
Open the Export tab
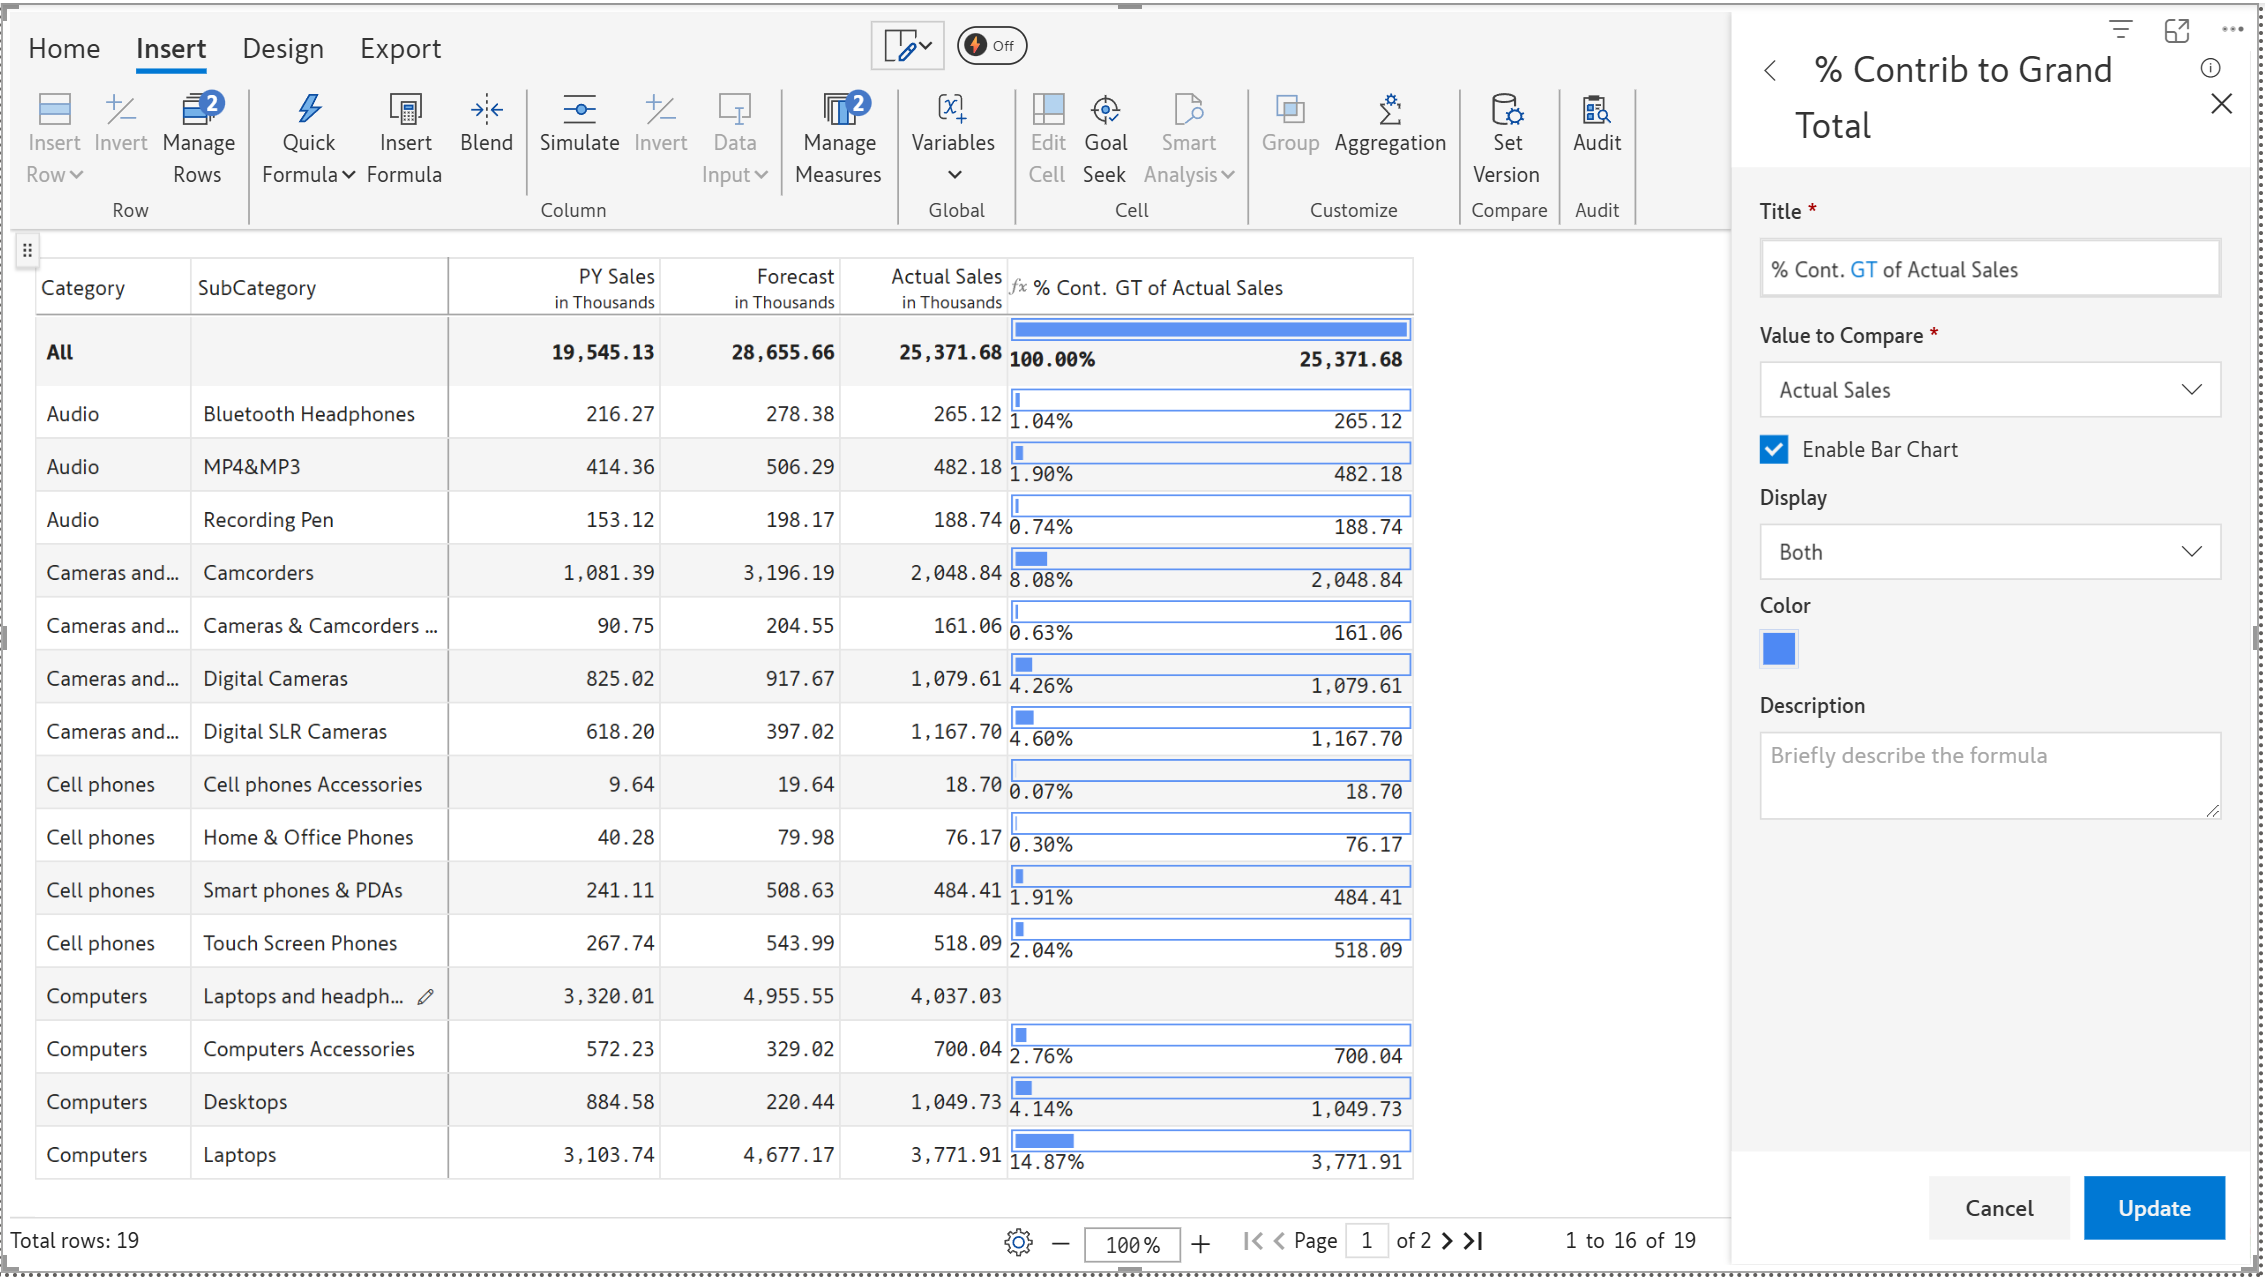coord(400,48)
